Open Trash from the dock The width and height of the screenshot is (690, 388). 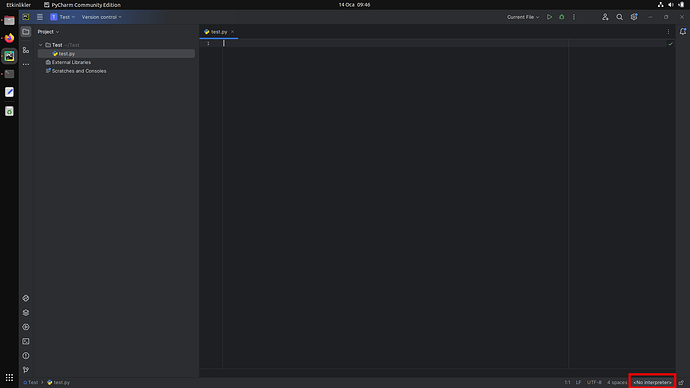tap(9, 111)
